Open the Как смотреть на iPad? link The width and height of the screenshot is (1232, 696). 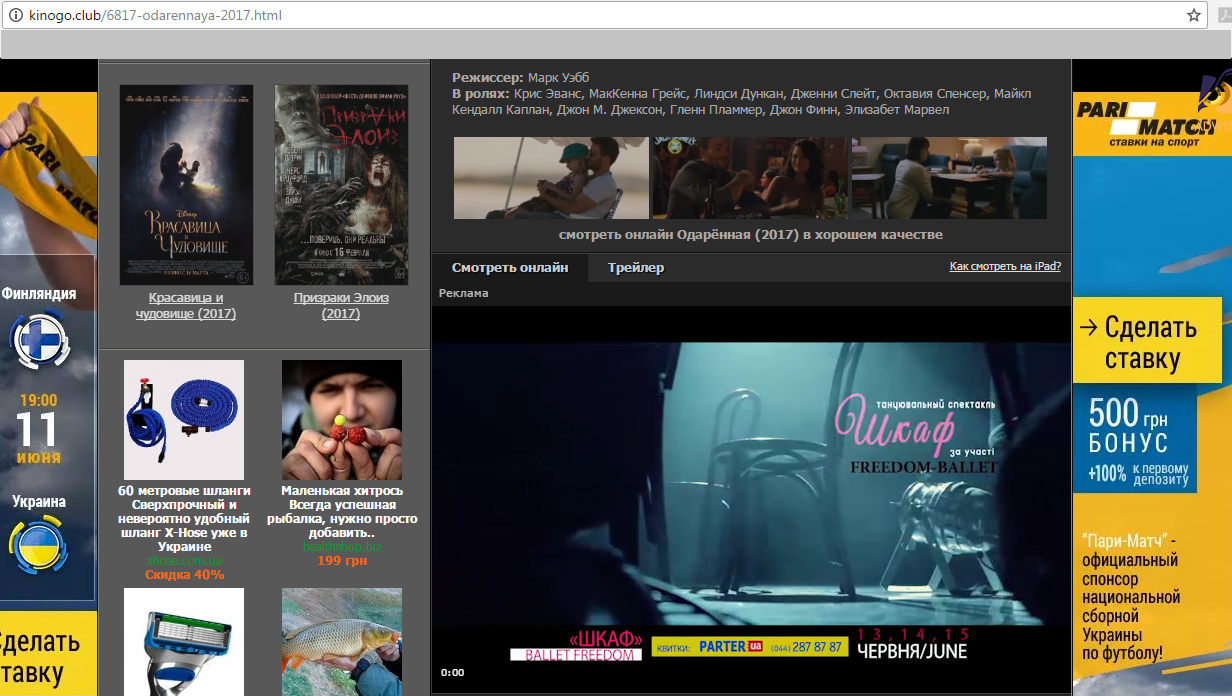[1004, 267]
